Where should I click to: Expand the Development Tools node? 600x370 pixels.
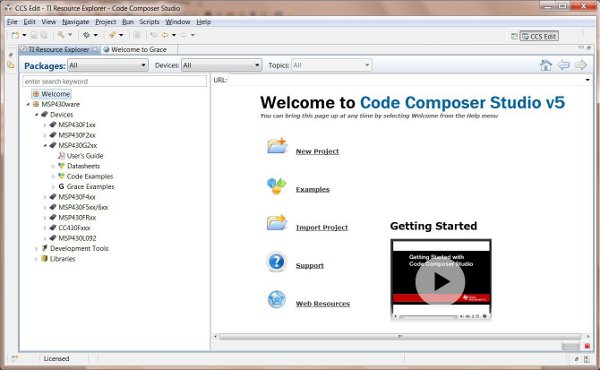36,249
